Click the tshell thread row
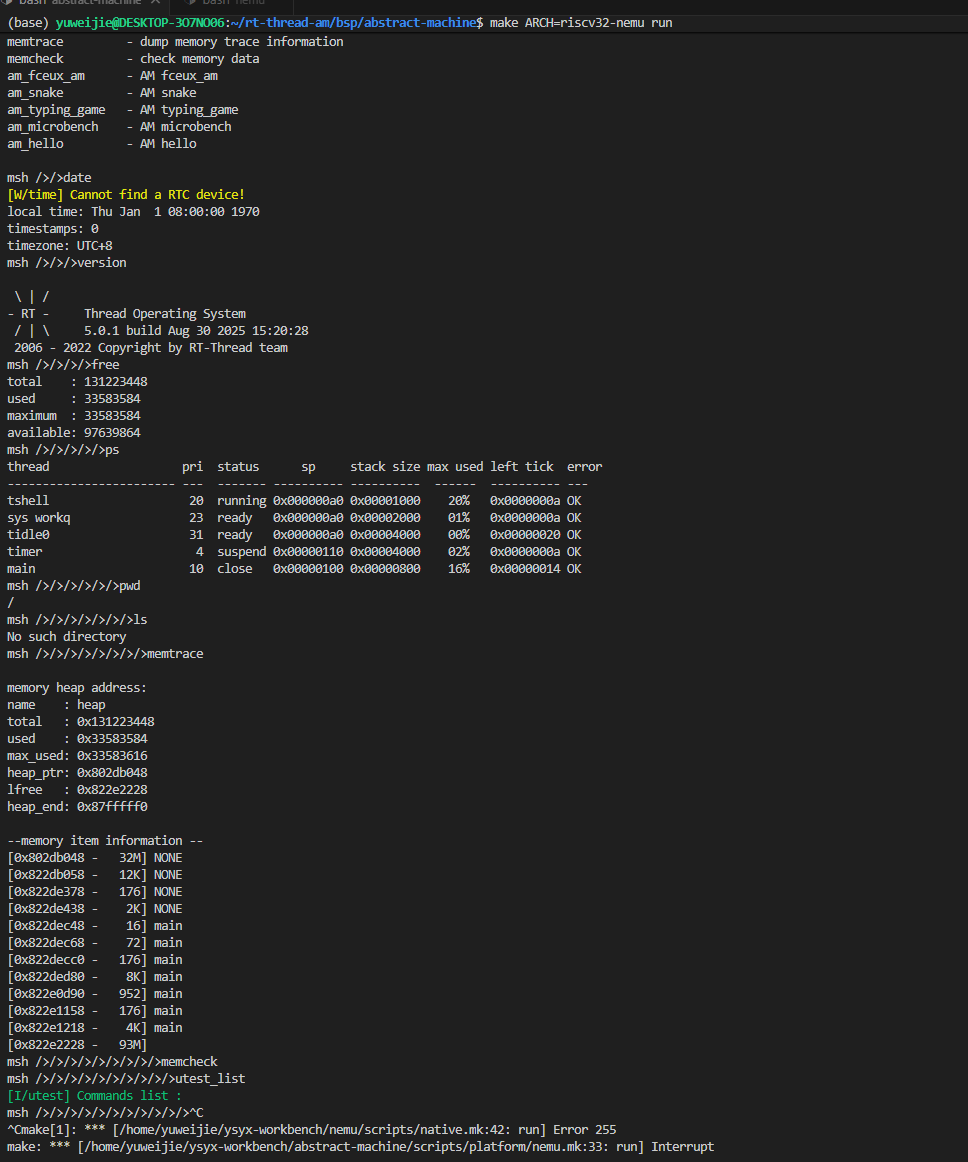This screenshot has height=1162, width=968. tap(28, 500)
